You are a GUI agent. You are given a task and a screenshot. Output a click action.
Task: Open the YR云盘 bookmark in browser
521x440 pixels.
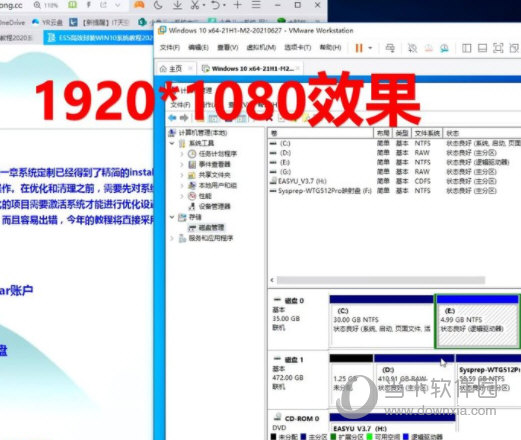47,22
